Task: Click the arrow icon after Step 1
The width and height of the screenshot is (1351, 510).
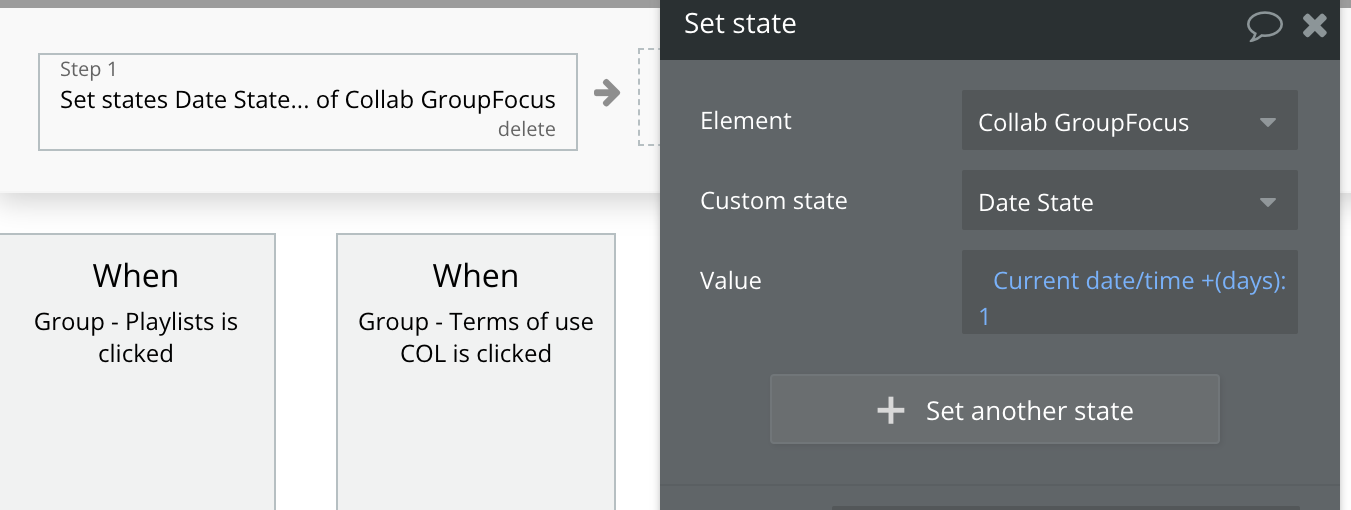Action: pyautogui.click(x=607, y=94)
